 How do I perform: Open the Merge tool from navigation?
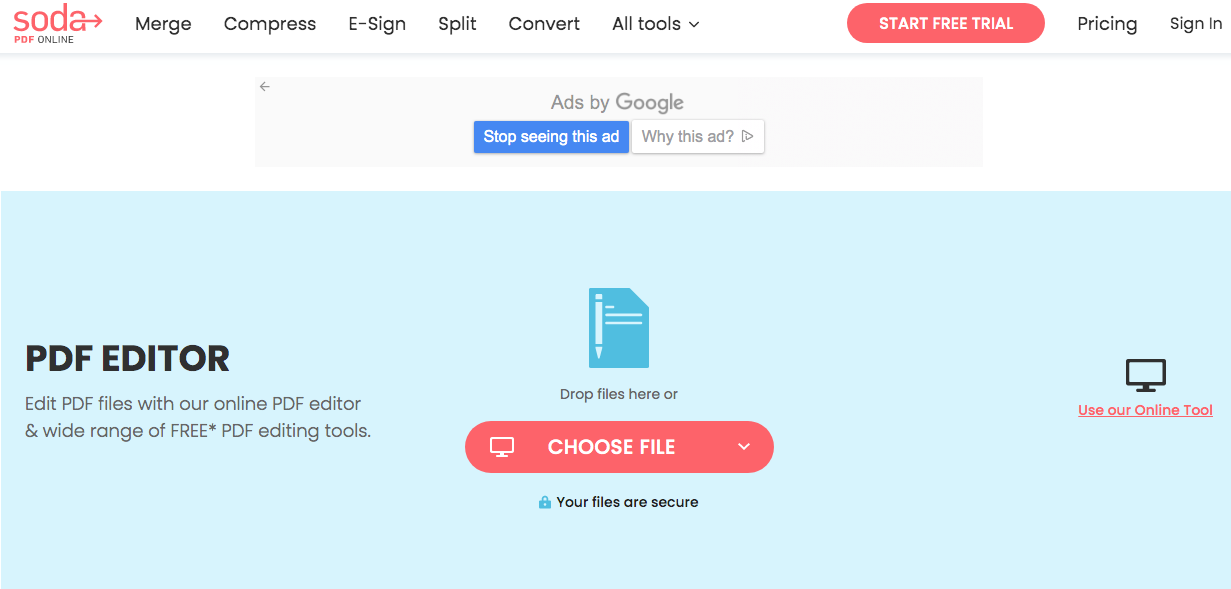(x=163, y=24)
